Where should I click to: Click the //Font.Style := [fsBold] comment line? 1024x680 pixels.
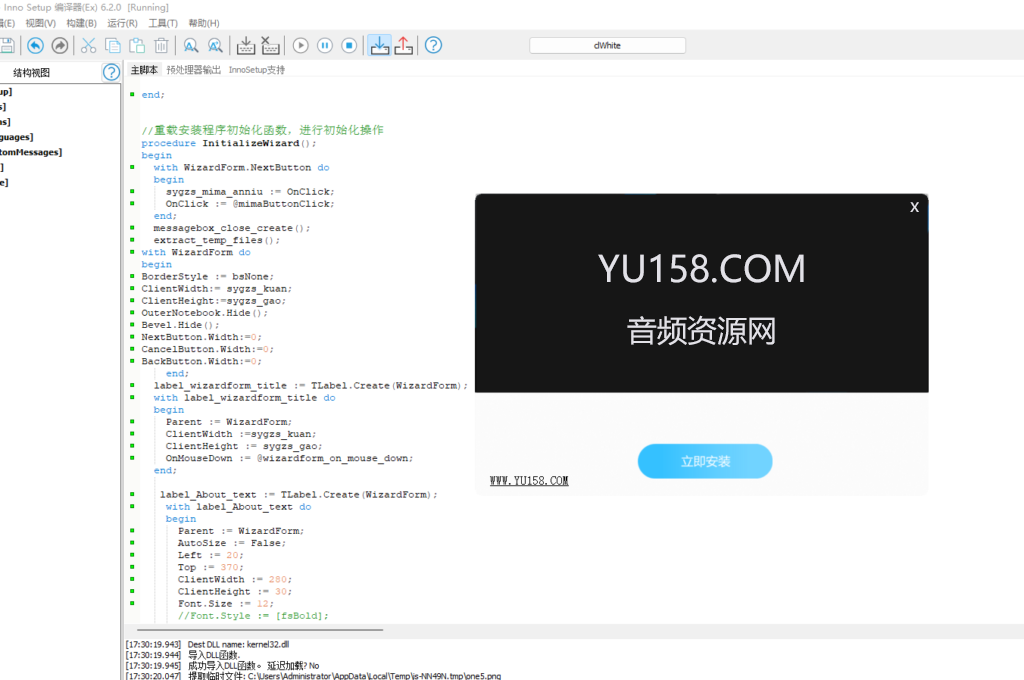pyautogui.click(x=253, y=615)
